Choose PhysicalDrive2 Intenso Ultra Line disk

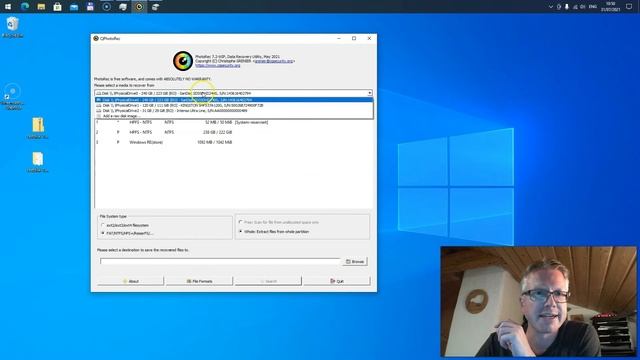[234, 110]
